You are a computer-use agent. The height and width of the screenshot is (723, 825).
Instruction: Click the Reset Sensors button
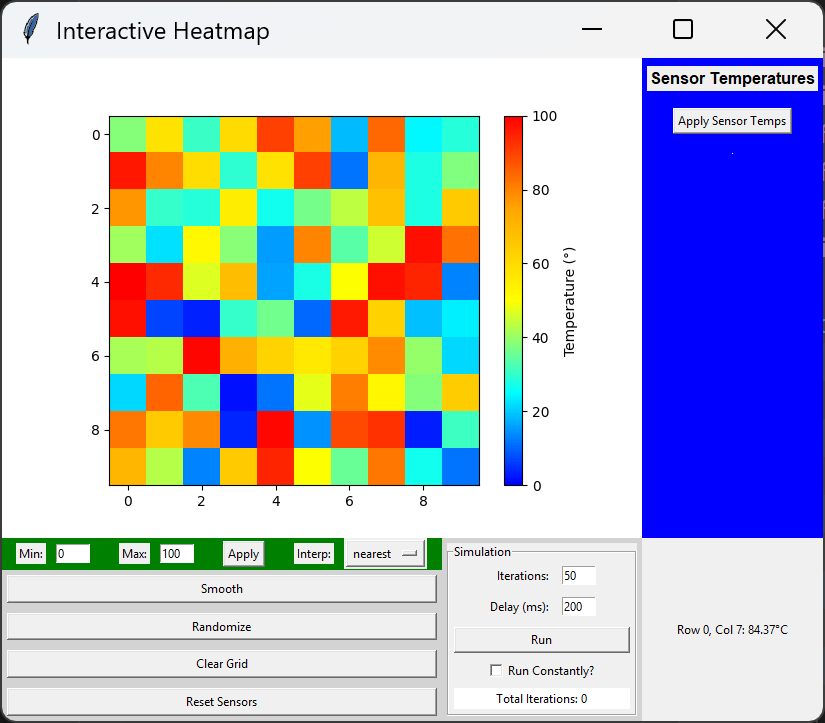tap(221, 701)
